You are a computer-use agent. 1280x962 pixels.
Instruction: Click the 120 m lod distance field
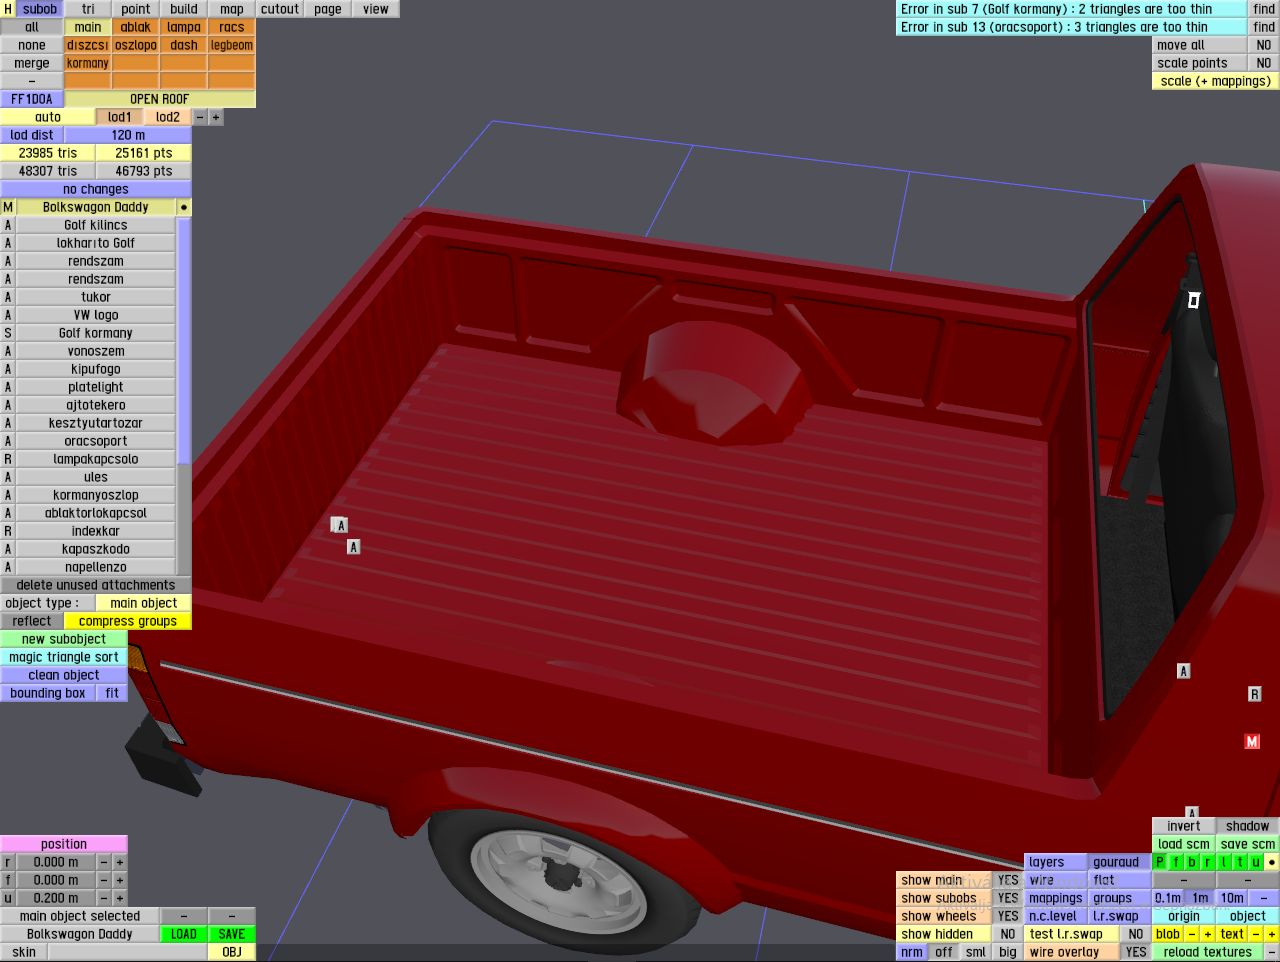128,135
